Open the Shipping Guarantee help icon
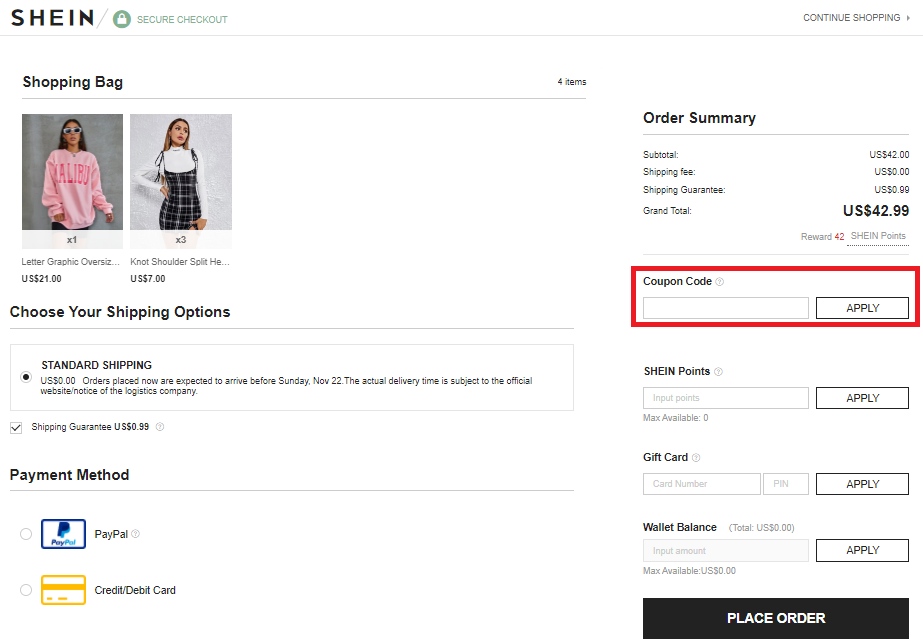Image resolution: width=923 pixels, height=643 pixels. 161,426
